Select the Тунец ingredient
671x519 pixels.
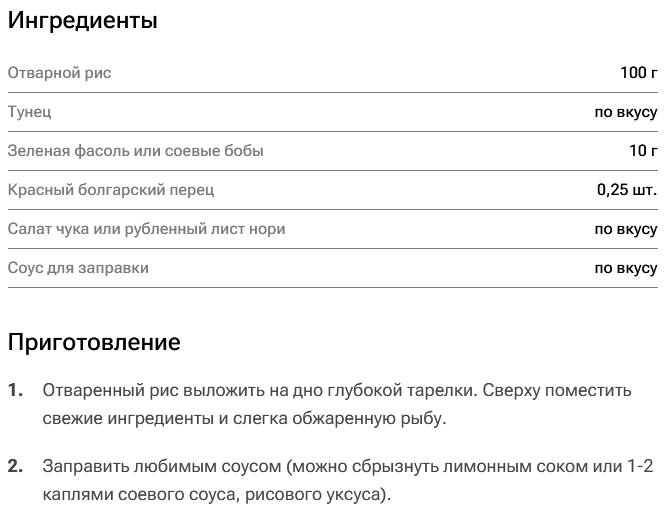click(x=30, y=112)
